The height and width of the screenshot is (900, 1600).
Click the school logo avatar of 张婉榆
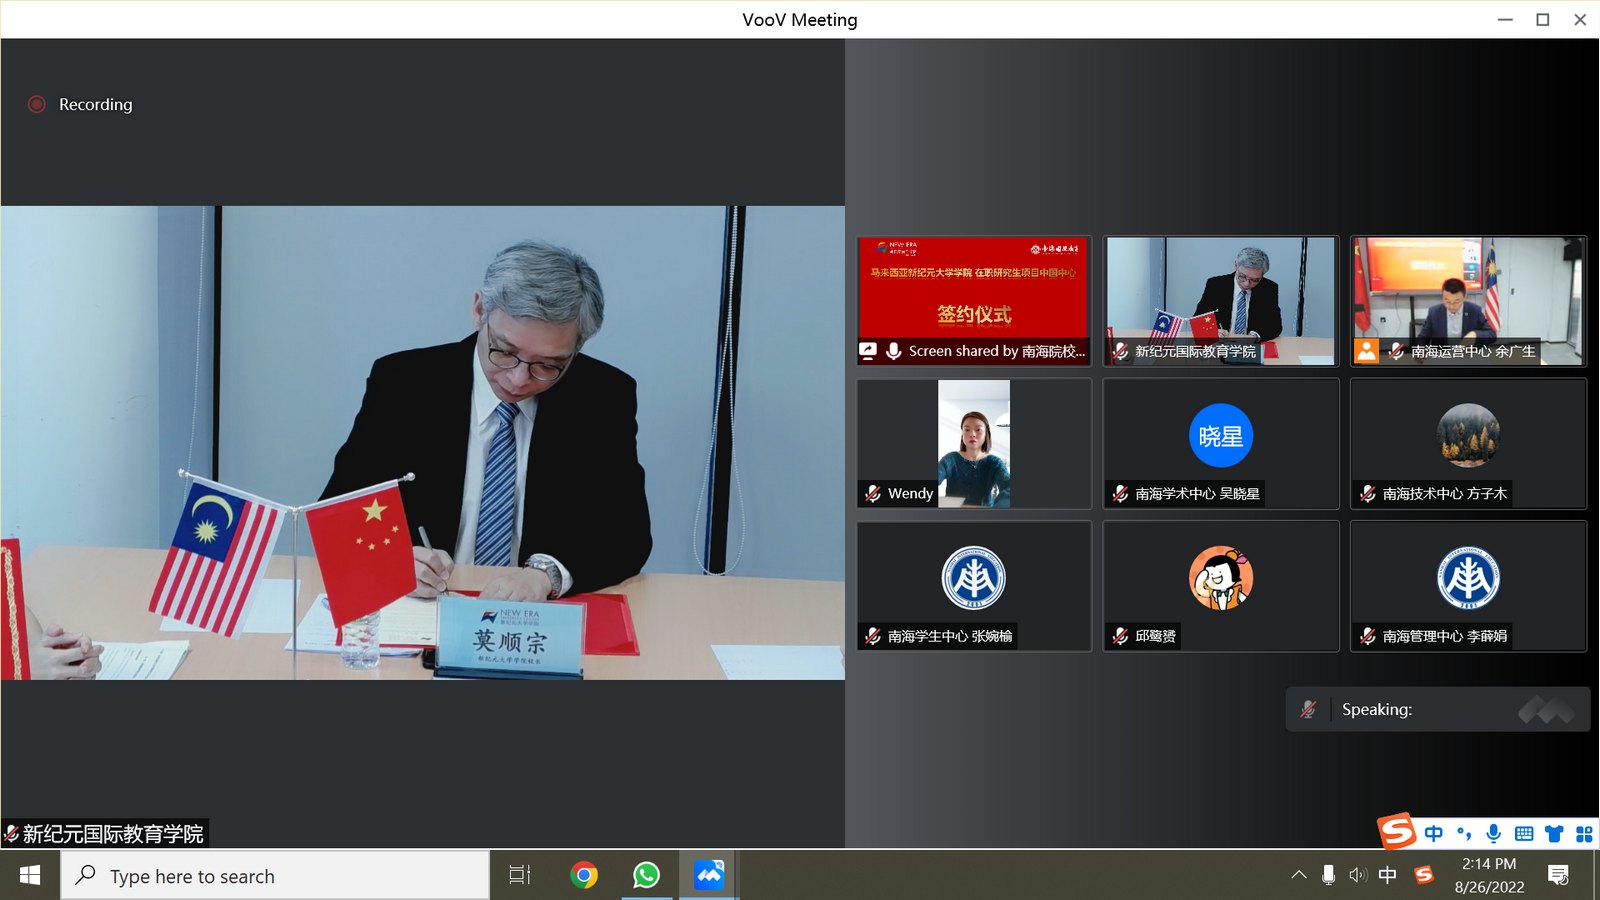pos(974,578)
